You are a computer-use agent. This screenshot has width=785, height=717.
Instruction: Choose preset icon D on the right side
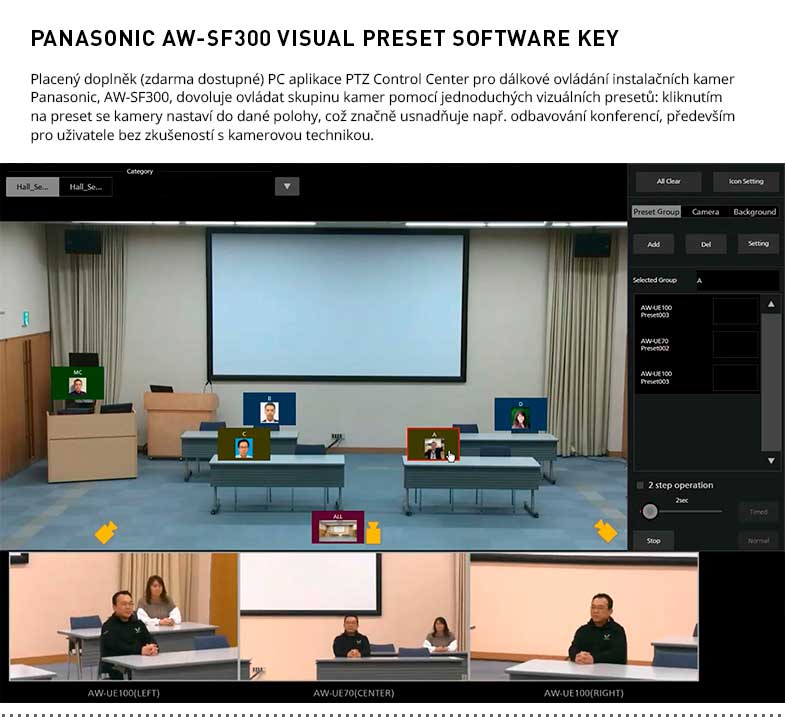point(520,415)
